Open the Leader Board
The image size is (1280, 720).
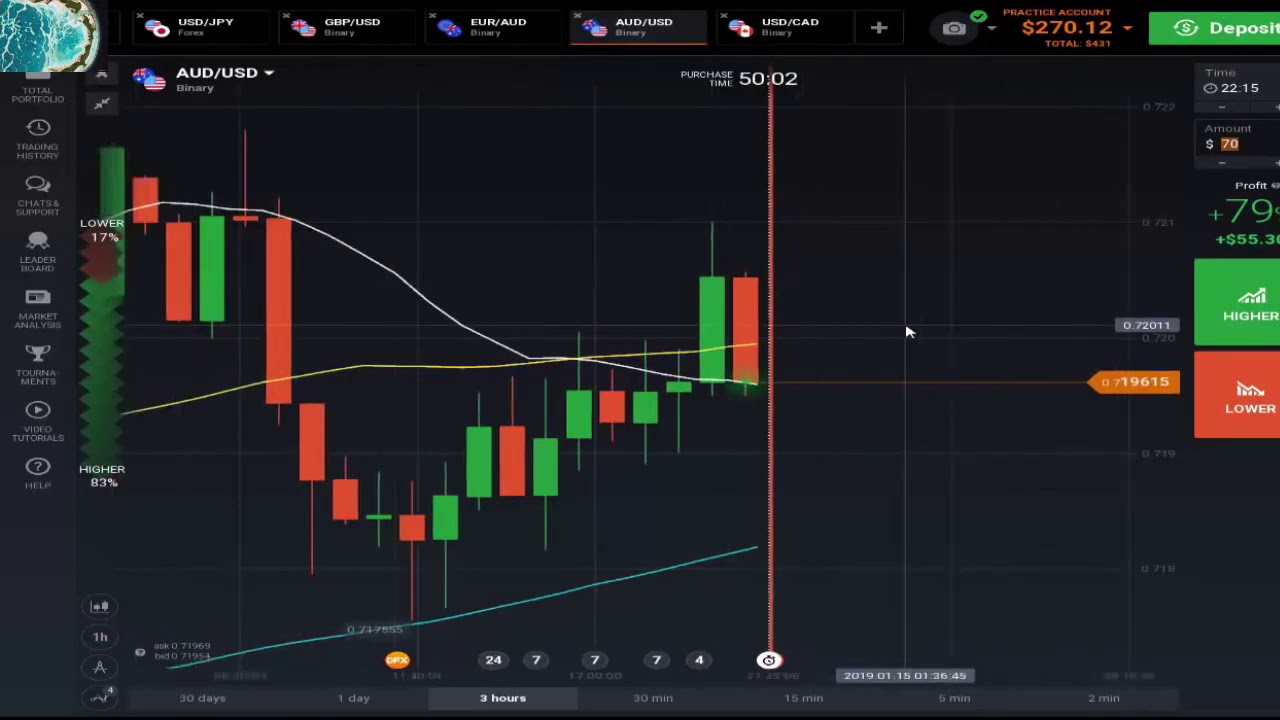tap(38, 252)
